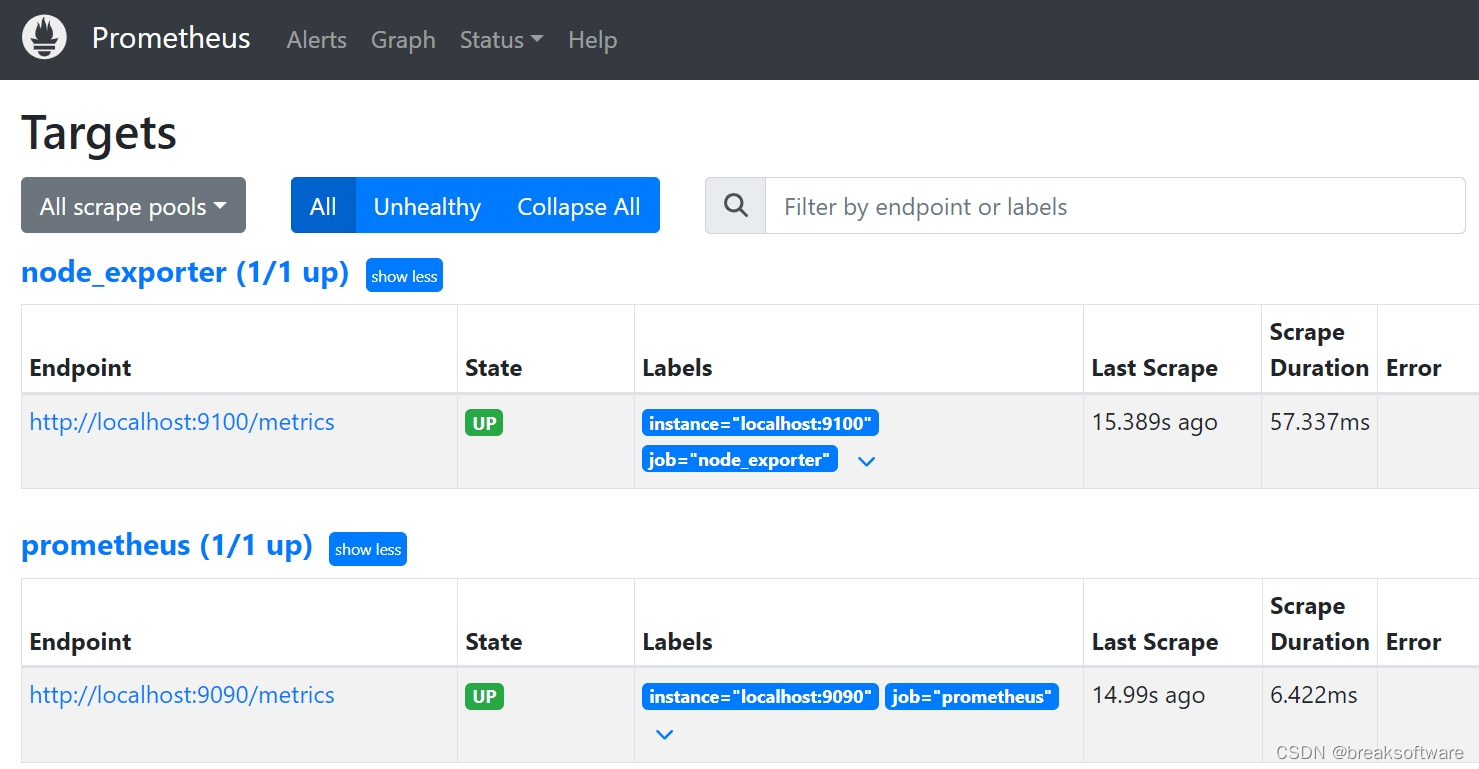1479x769 pixels.
Task: Open the All scrape pools dropdown
Action: pos(133,205)
